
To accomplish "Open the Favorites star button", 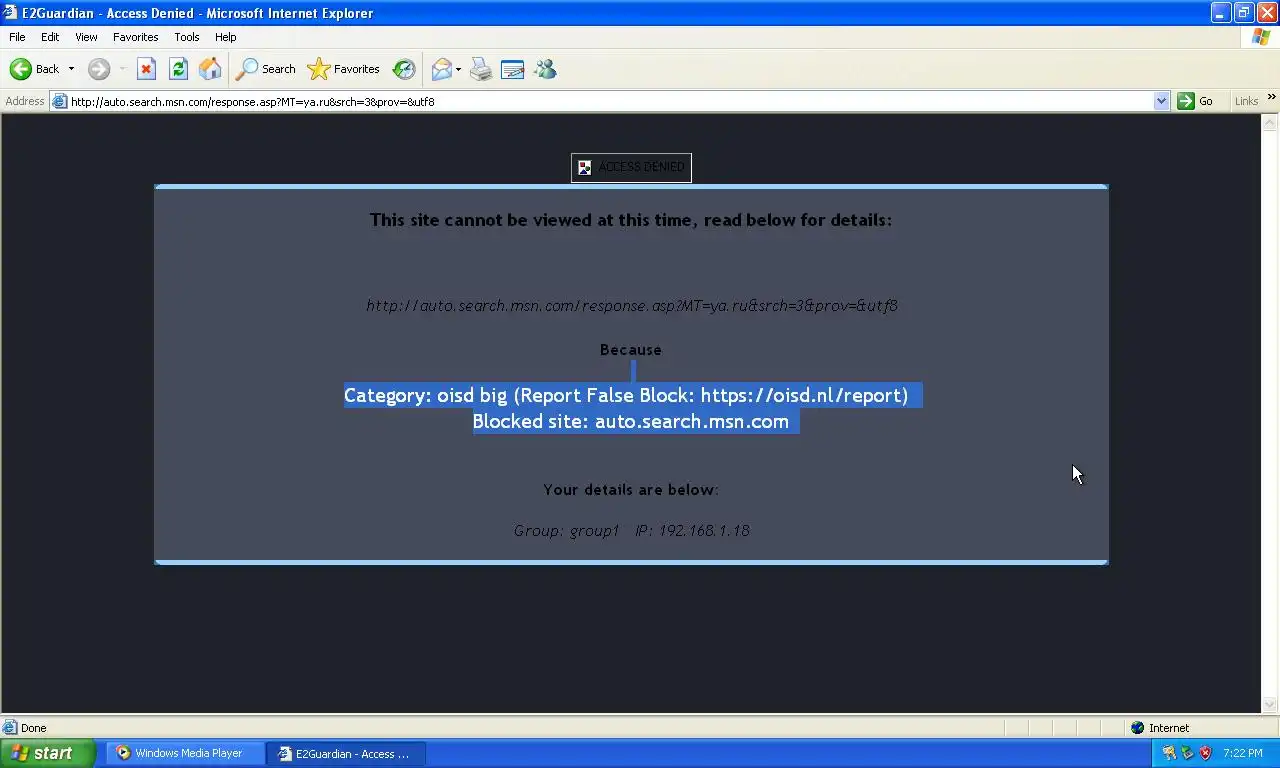I will (x=344, y=69).
